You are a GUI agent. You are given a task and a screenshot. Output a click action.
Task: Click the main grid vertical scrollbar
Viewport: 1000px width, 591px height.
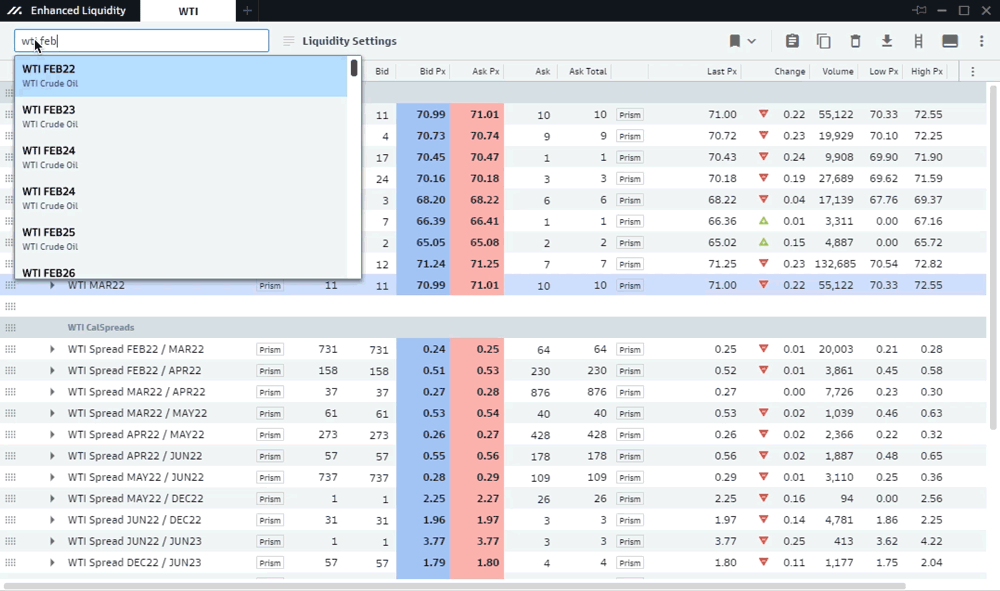pyautogui.click(x=992, y=258)
